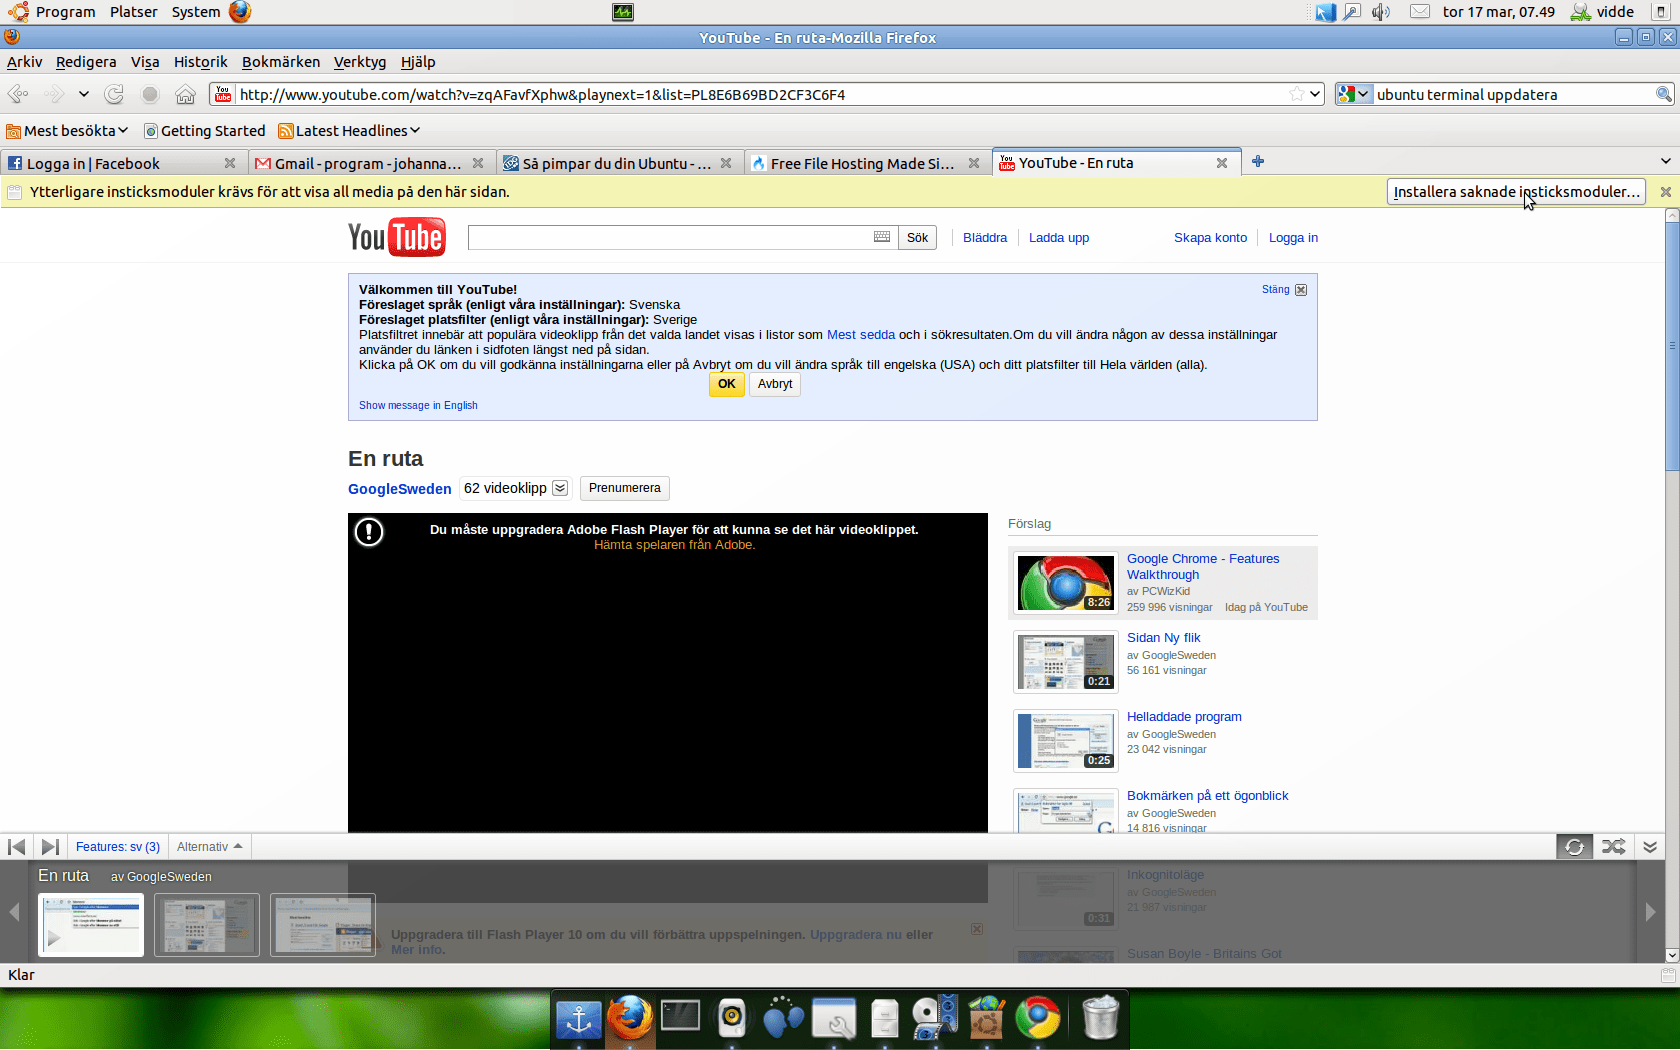
Task: Open the Bläddra link
Action: coord(985,238)
